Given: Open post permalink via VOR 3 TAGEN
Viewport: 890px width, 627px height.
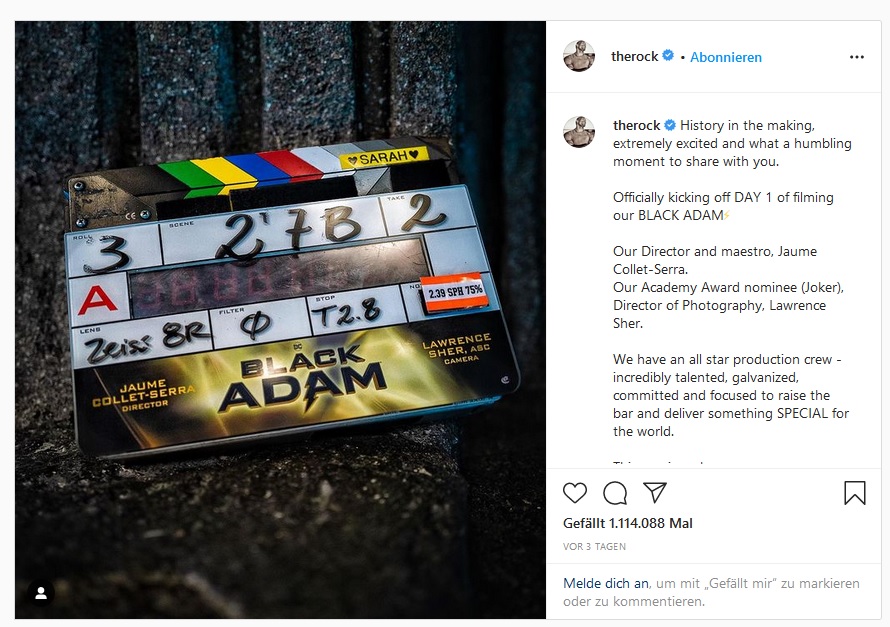Looking at the screenshot, I should coord(594,546).
